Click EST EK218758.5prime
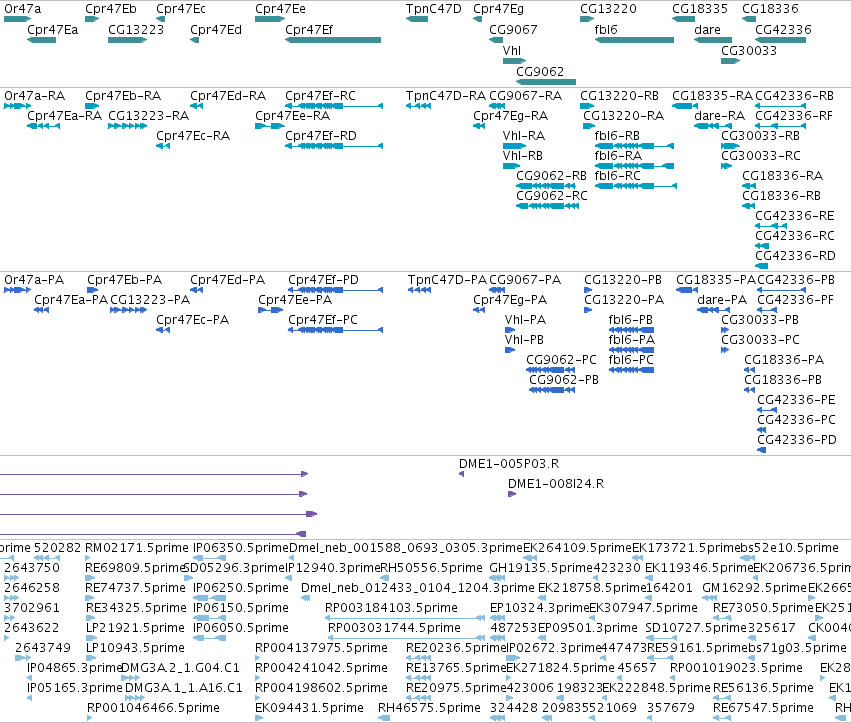851x723 pixels. 542,598
